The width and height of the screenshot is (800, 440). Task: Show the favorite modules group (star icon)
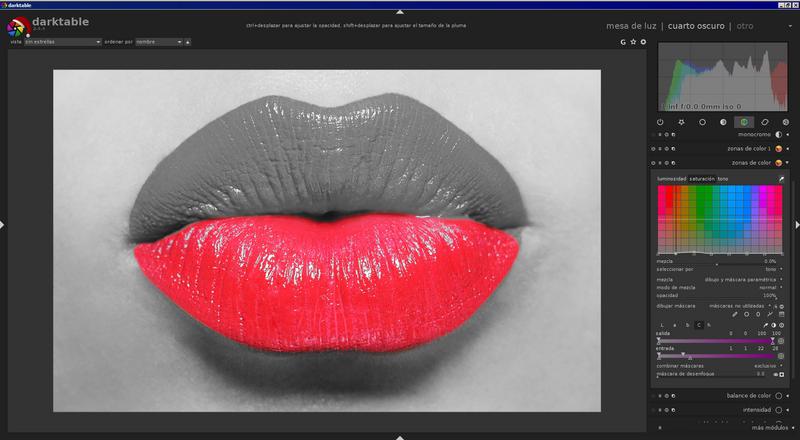(681, 122)
